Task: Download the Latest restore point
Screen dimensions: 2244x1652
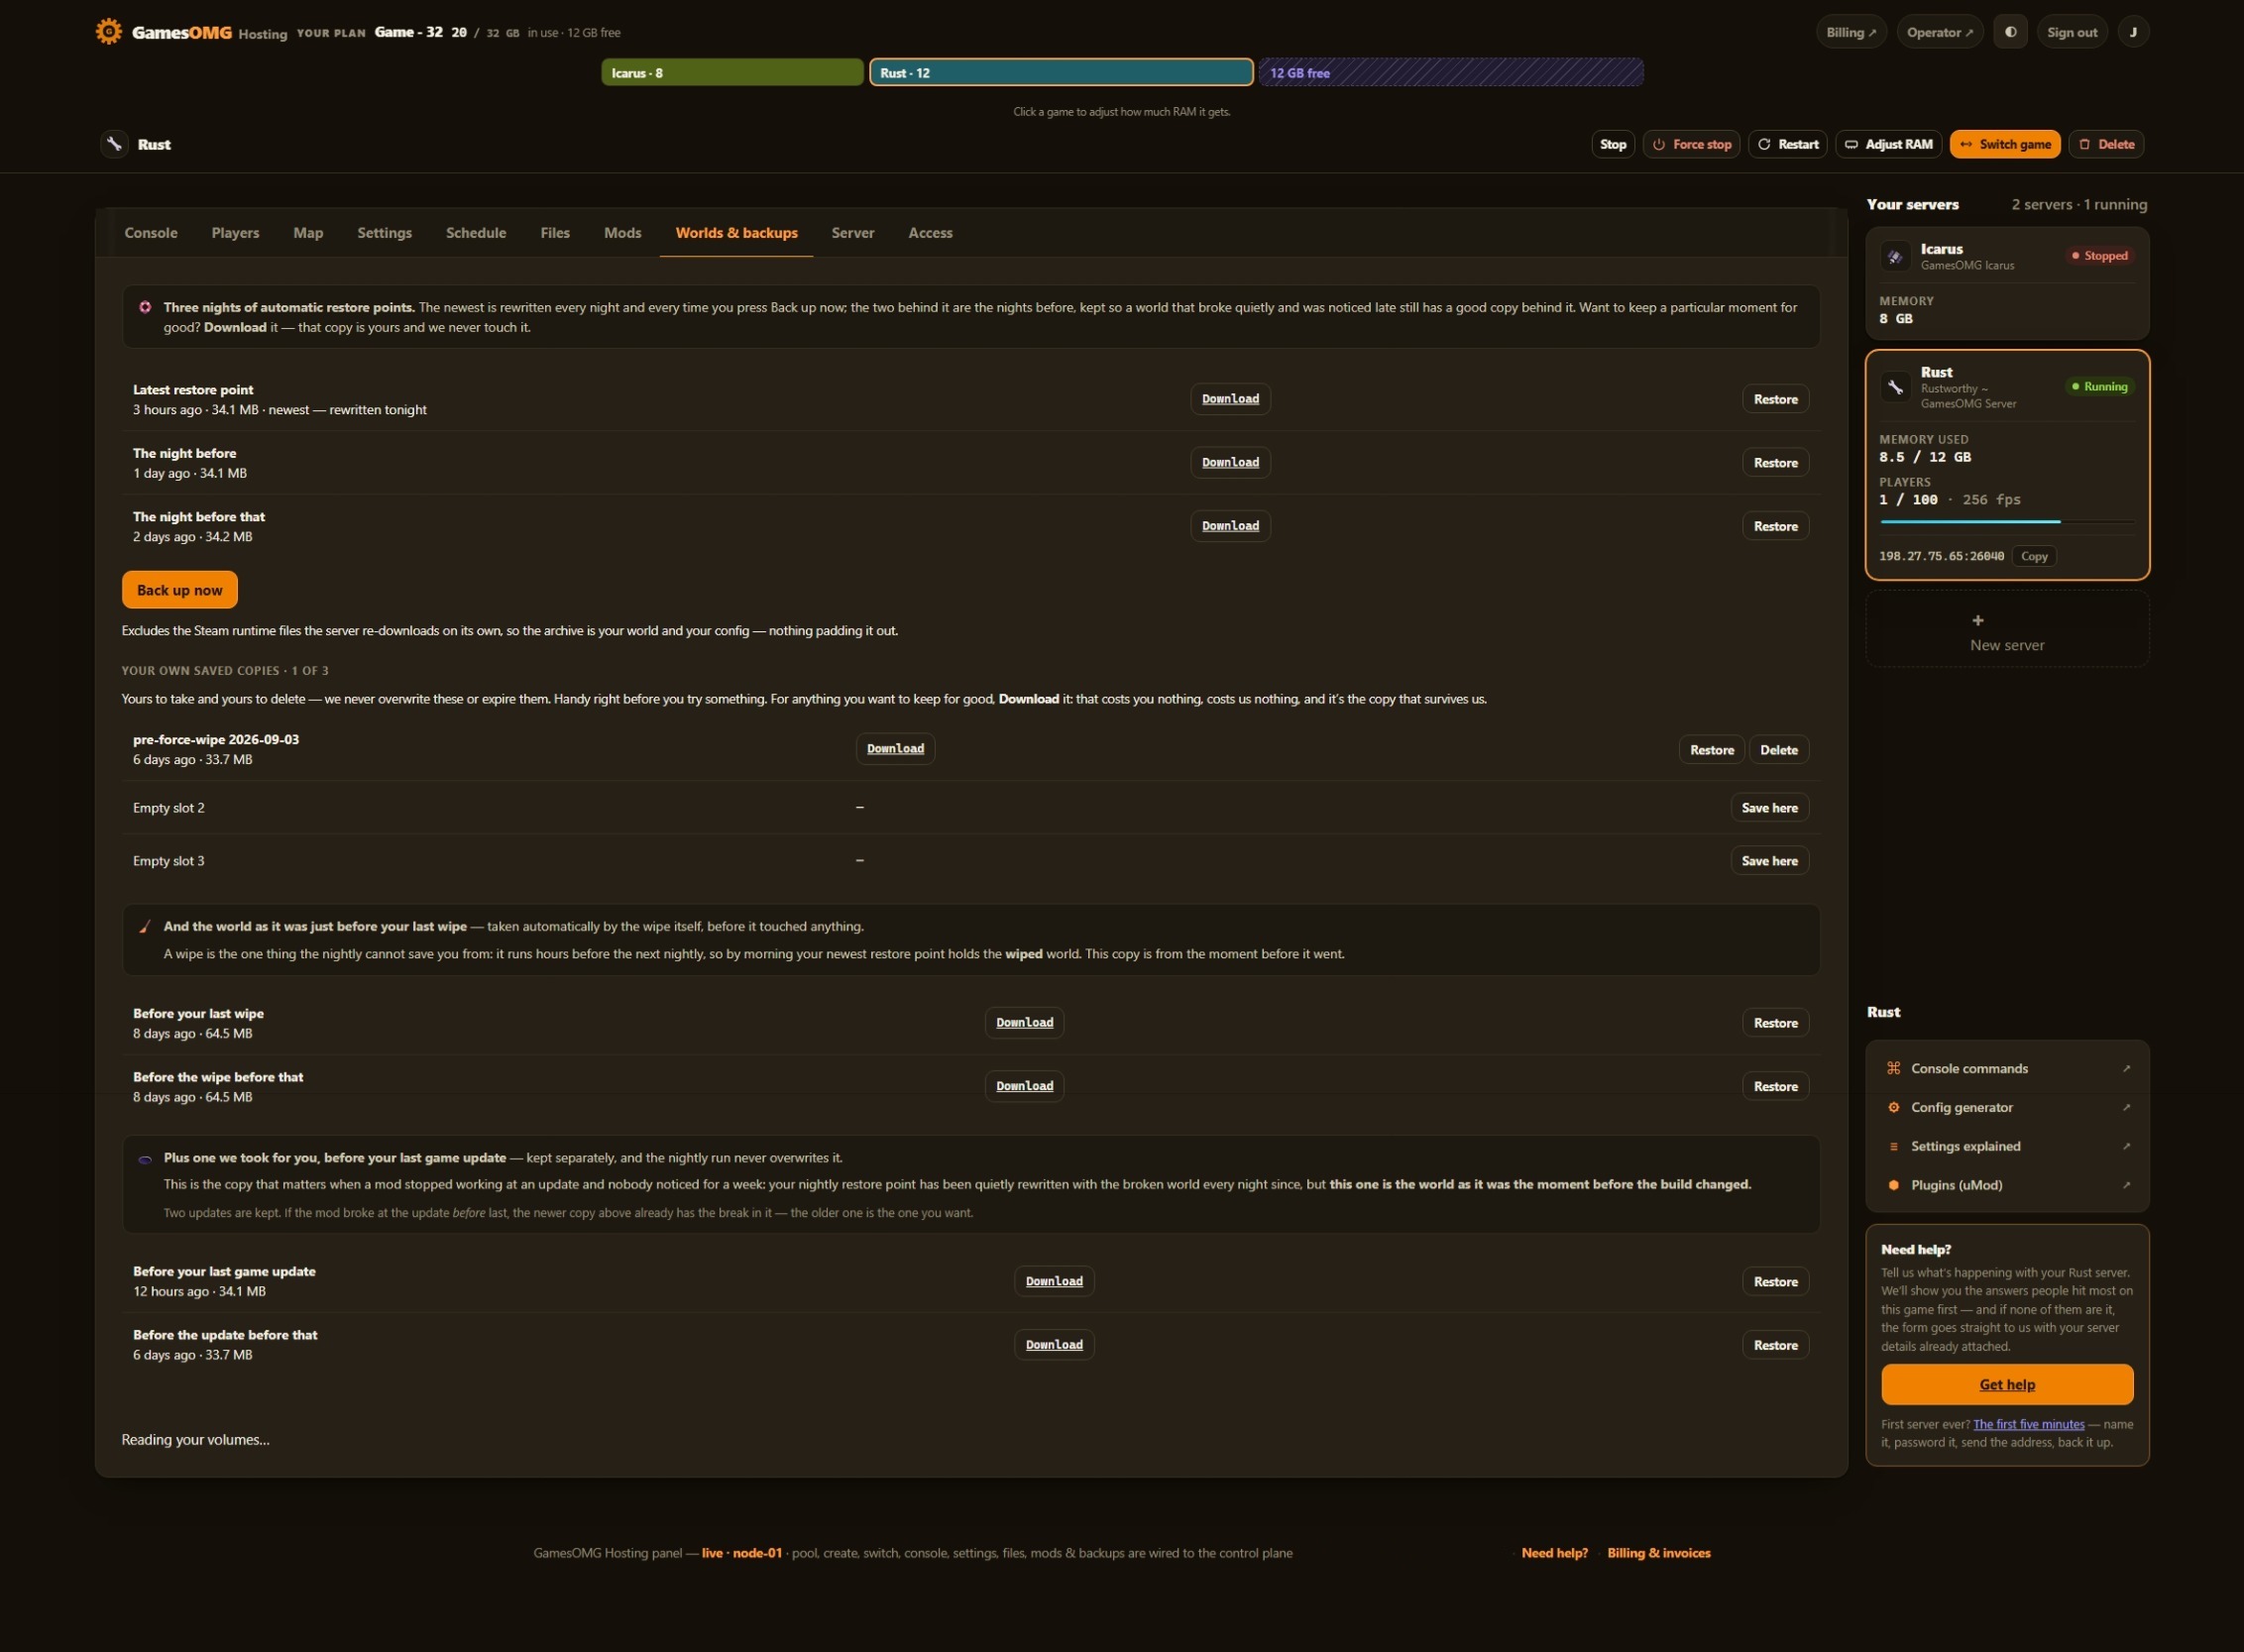Action: click(1230, 399)
